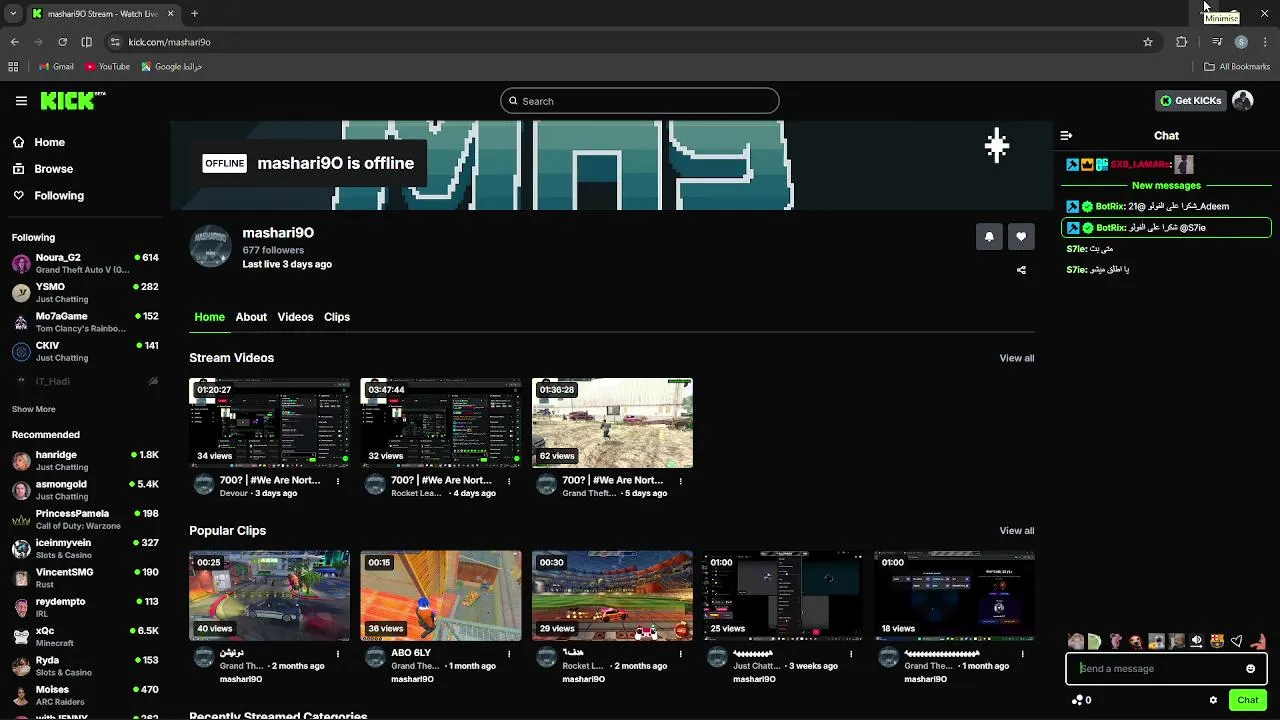This screenshot has width=1280, height=720.
Task: Open options for the 18 views clip
Action: click(x=1023, y=654)
